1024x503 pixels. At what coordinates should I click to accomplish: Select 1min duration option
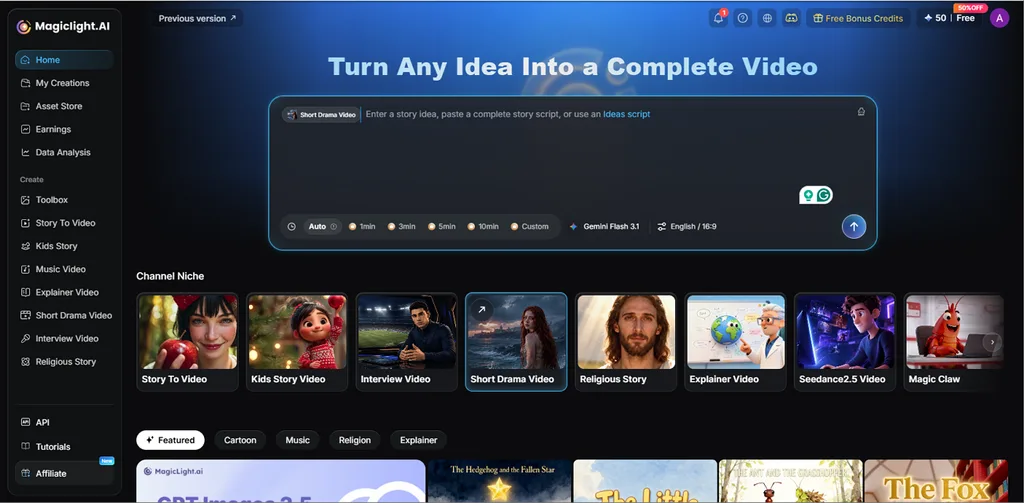click(x=362, y=227)
